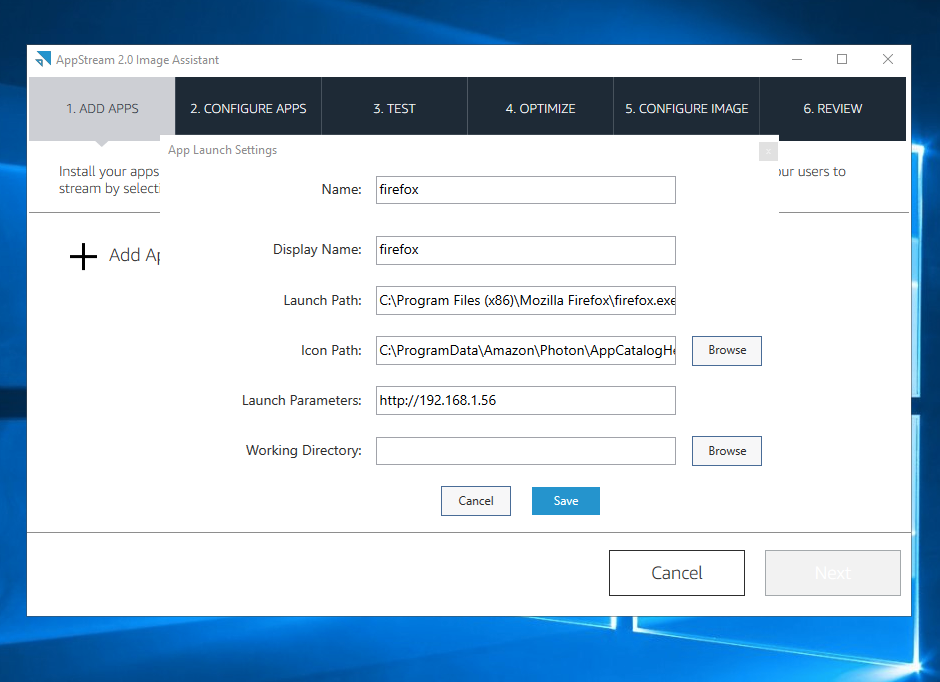Edit the Launch Parameters field
940x682 pixels.
point(526,400)
